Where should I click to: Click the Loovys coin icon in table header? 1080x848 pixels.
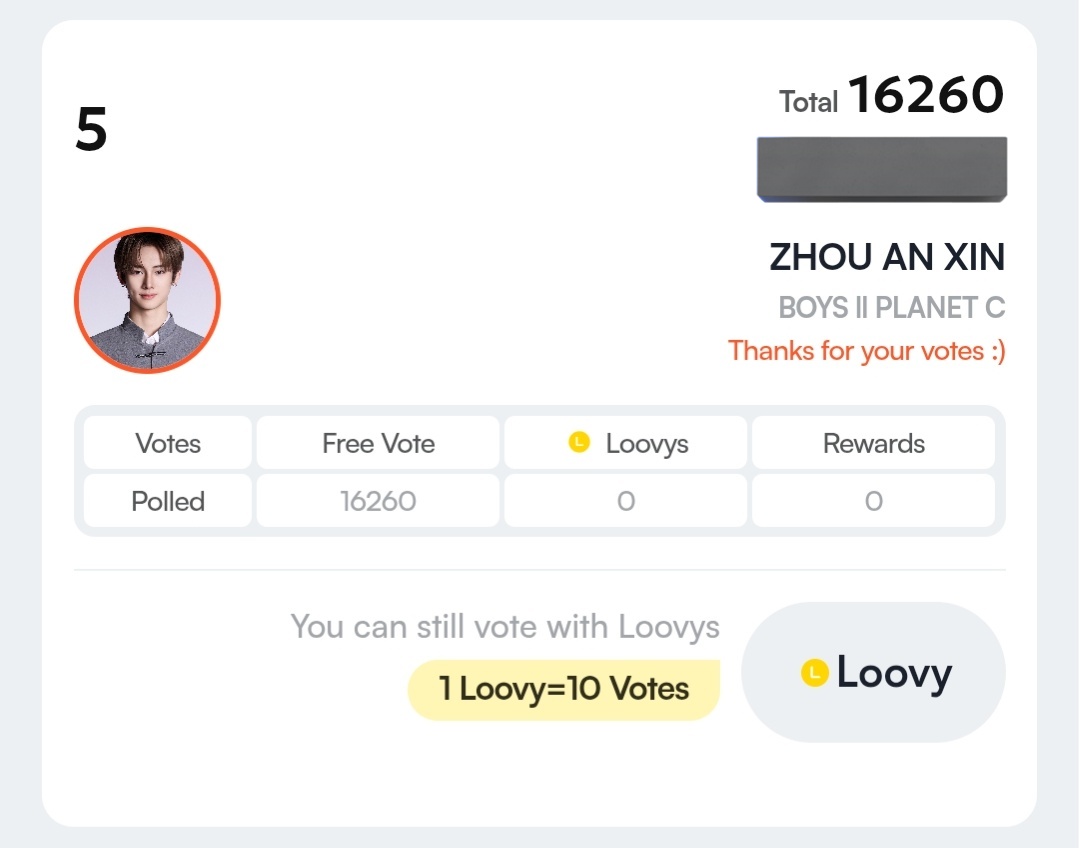coord(579,442)
